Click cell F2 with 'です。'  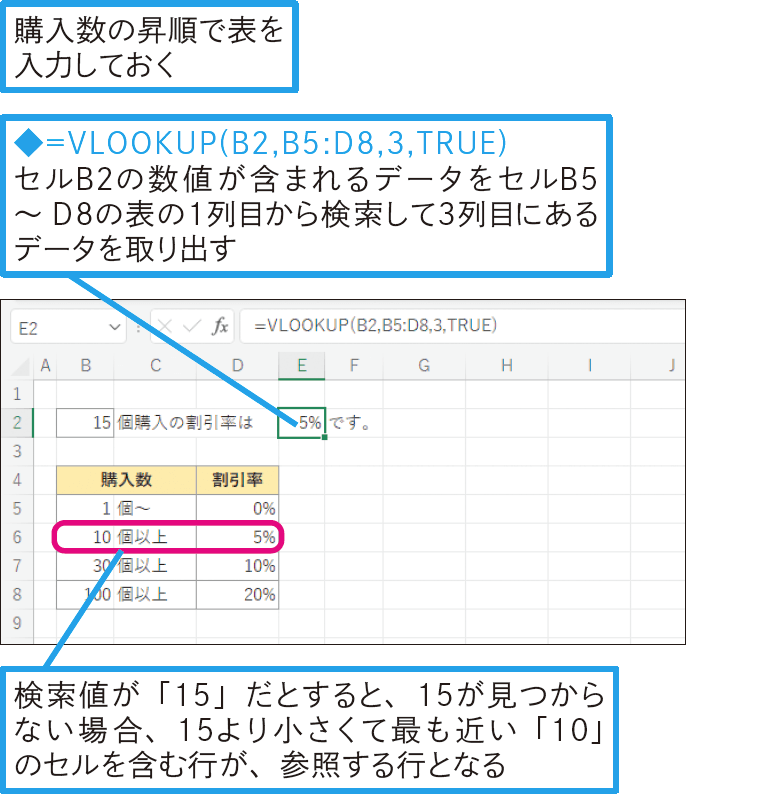coord(354,423)
